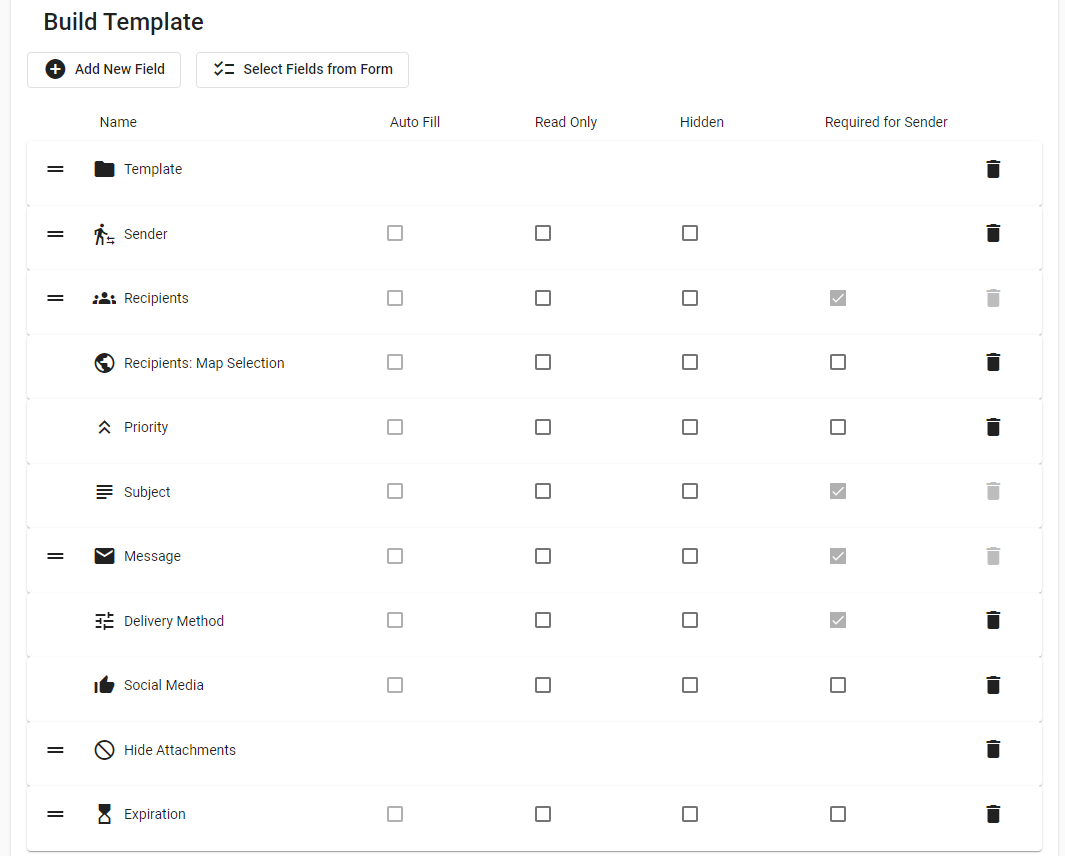Image resolution: width=1065 pixels, height=856 pixels.
Task: Toggle Auto Fill for Recipients
Action: pos(395,298)
